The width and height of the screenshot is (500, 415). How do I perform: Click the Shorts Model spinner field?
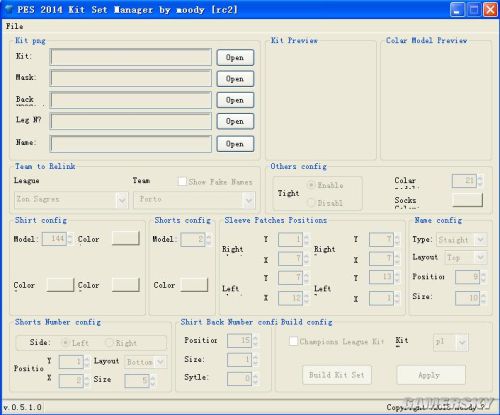pyautogui.click(x=196, y=239)
